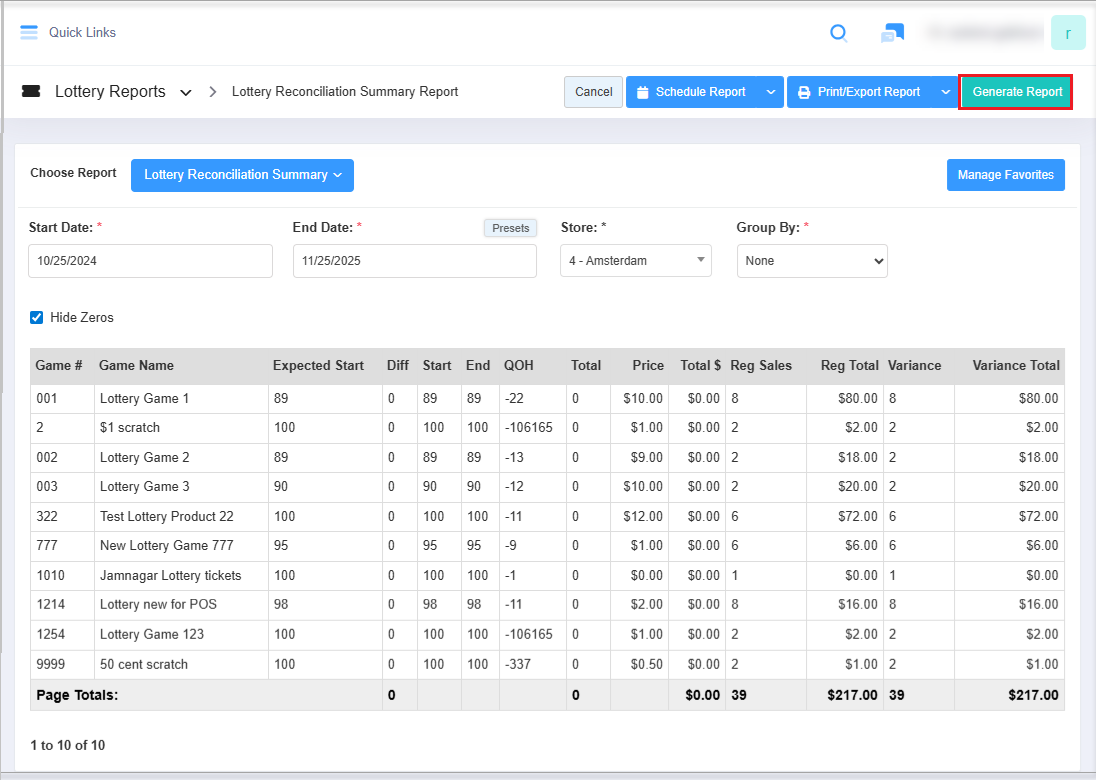1096x780 pixels.
Task: Open the hamburger Quick Links menu icon
Action: click(29, 32)
